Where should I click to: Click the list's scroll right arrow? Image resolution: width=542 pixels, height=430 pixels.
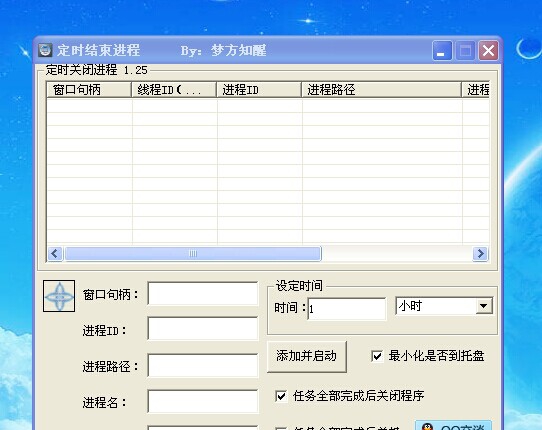click(480, 254)
